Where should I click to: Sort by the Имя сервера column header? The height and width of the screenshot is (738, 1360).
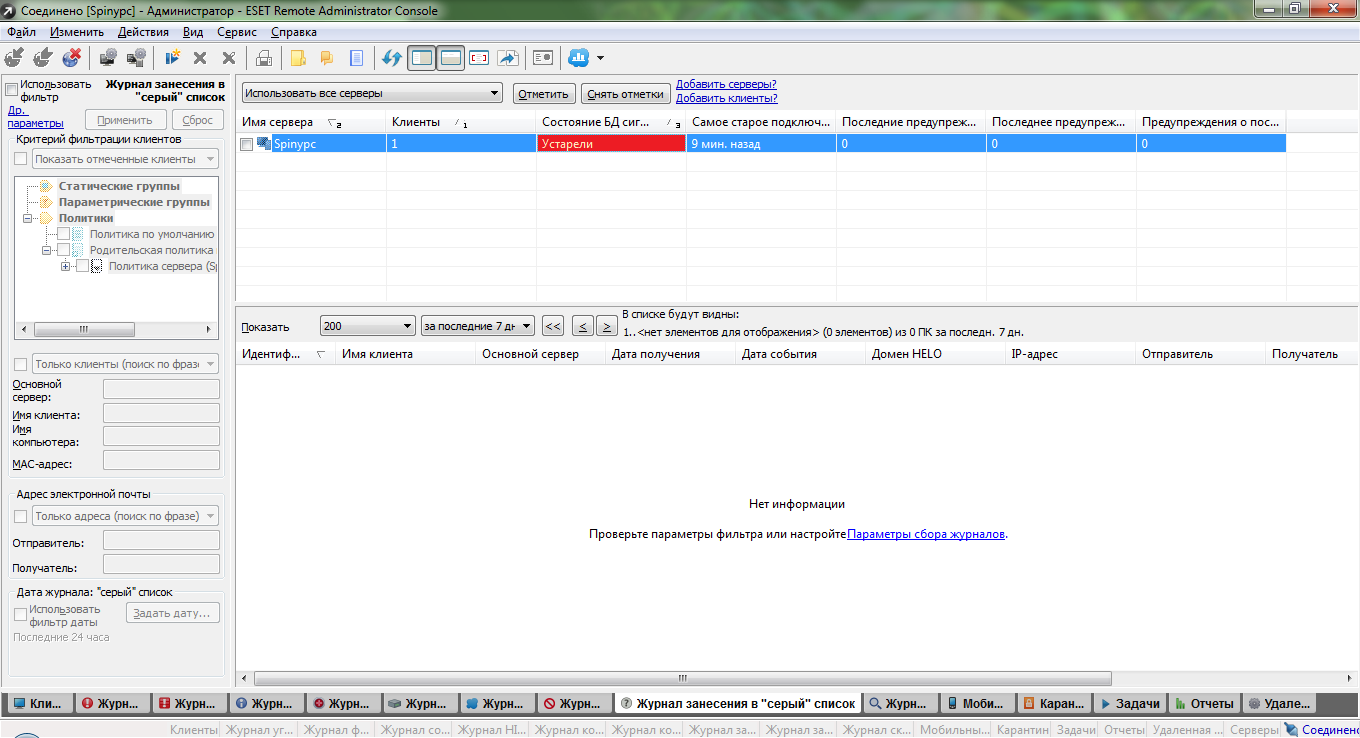[311, 122]
